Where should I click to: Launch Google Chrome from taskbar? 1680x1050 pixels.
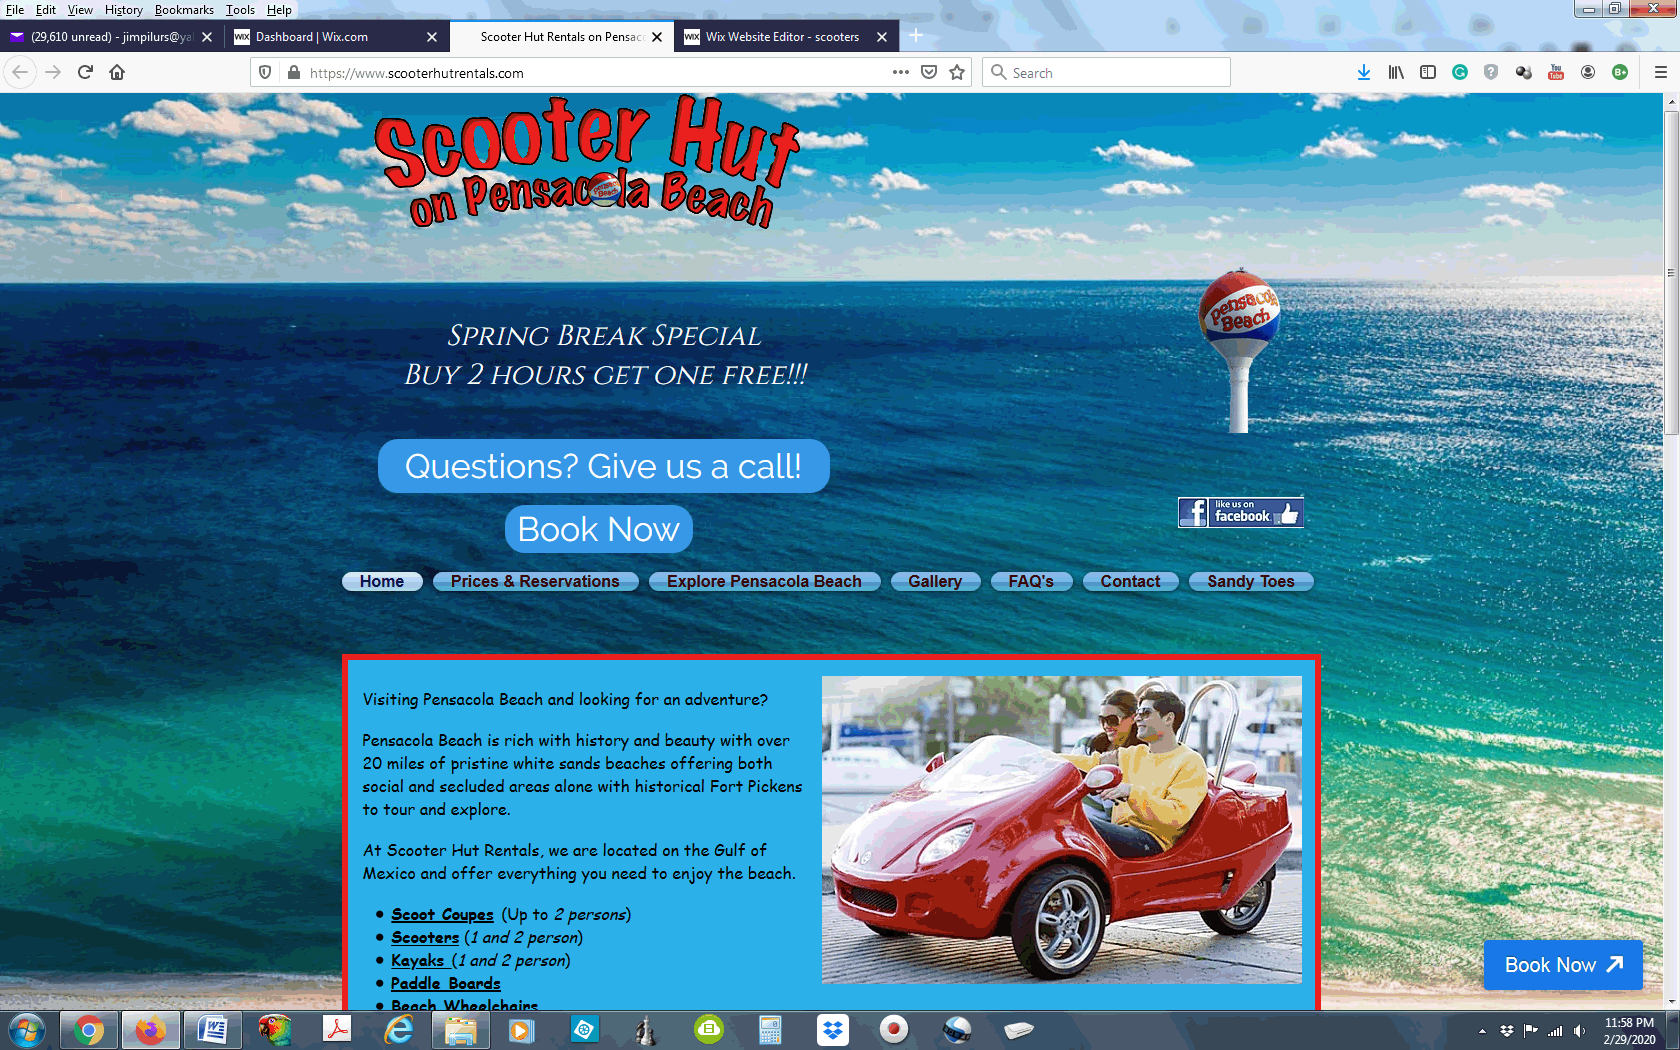(88, 1029)
